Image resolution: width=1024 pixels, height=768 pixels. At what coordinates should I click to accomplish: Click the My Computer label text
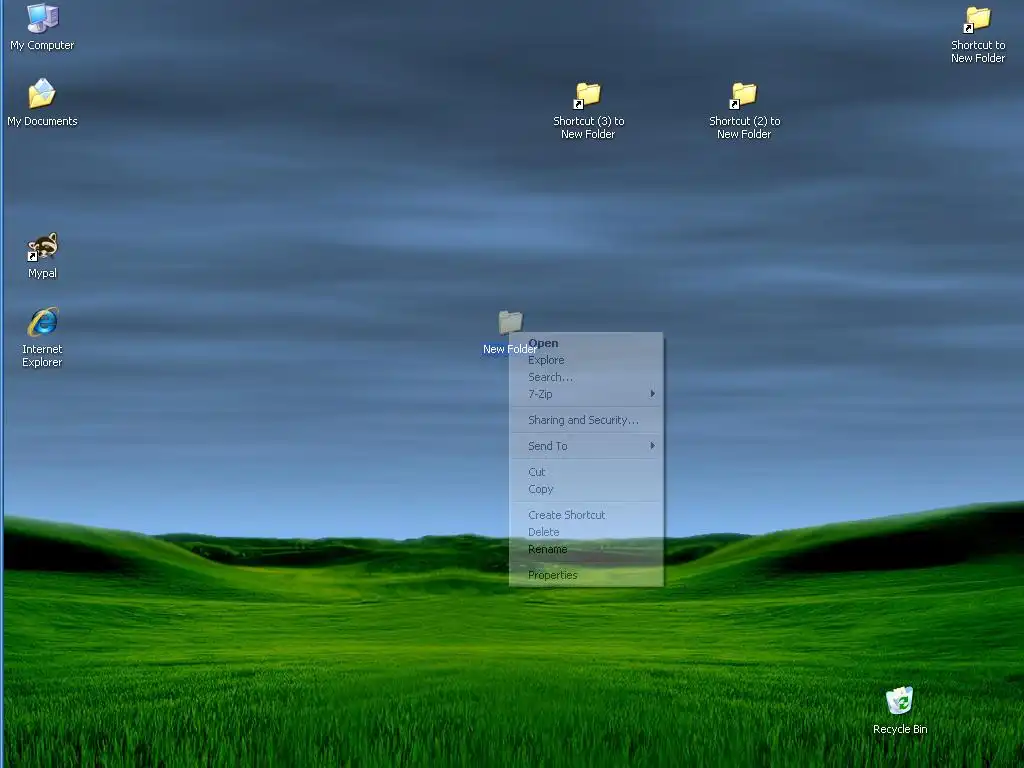coord(42,45)
